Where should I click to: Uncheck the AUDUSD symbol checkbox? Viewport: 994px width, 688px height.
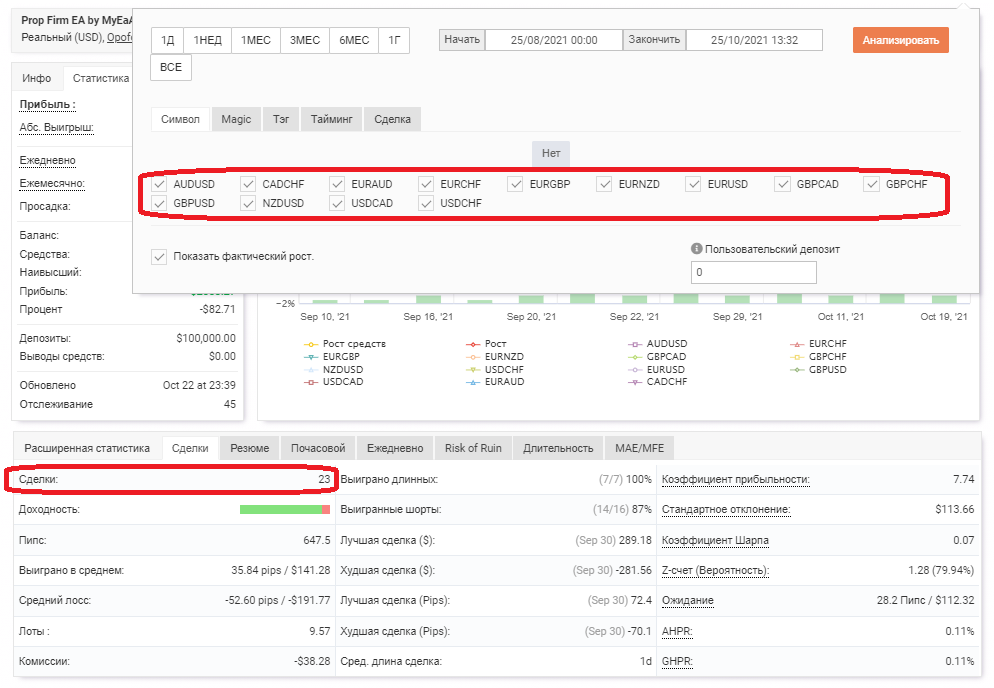click(x=159, y=185)
